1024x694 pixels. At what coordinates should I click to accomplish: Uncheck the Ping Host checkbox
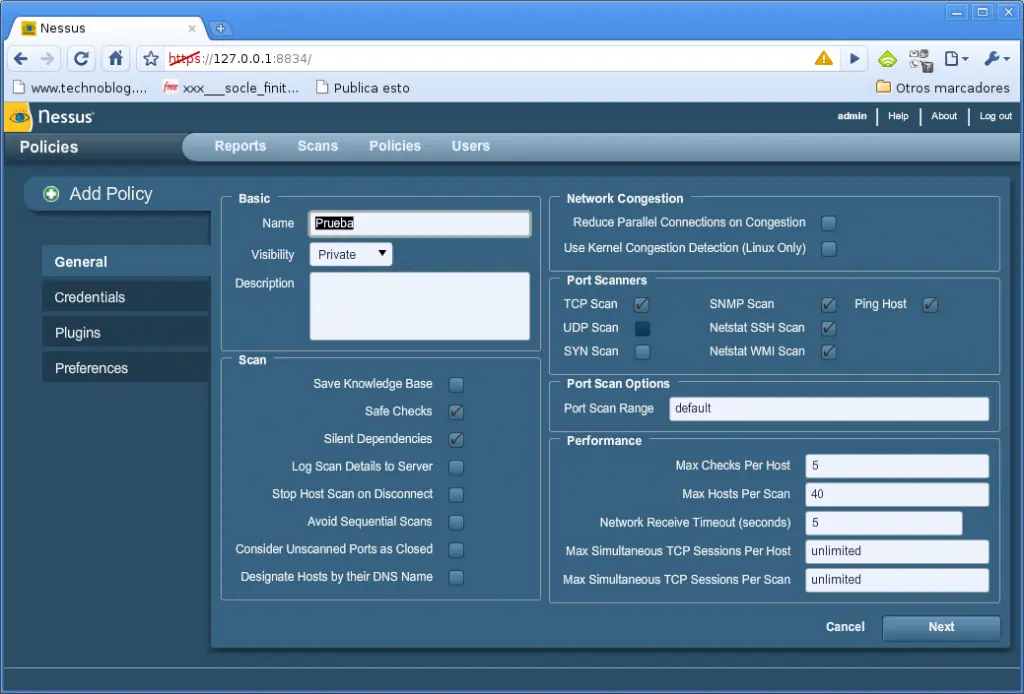(x=930, y=305)
